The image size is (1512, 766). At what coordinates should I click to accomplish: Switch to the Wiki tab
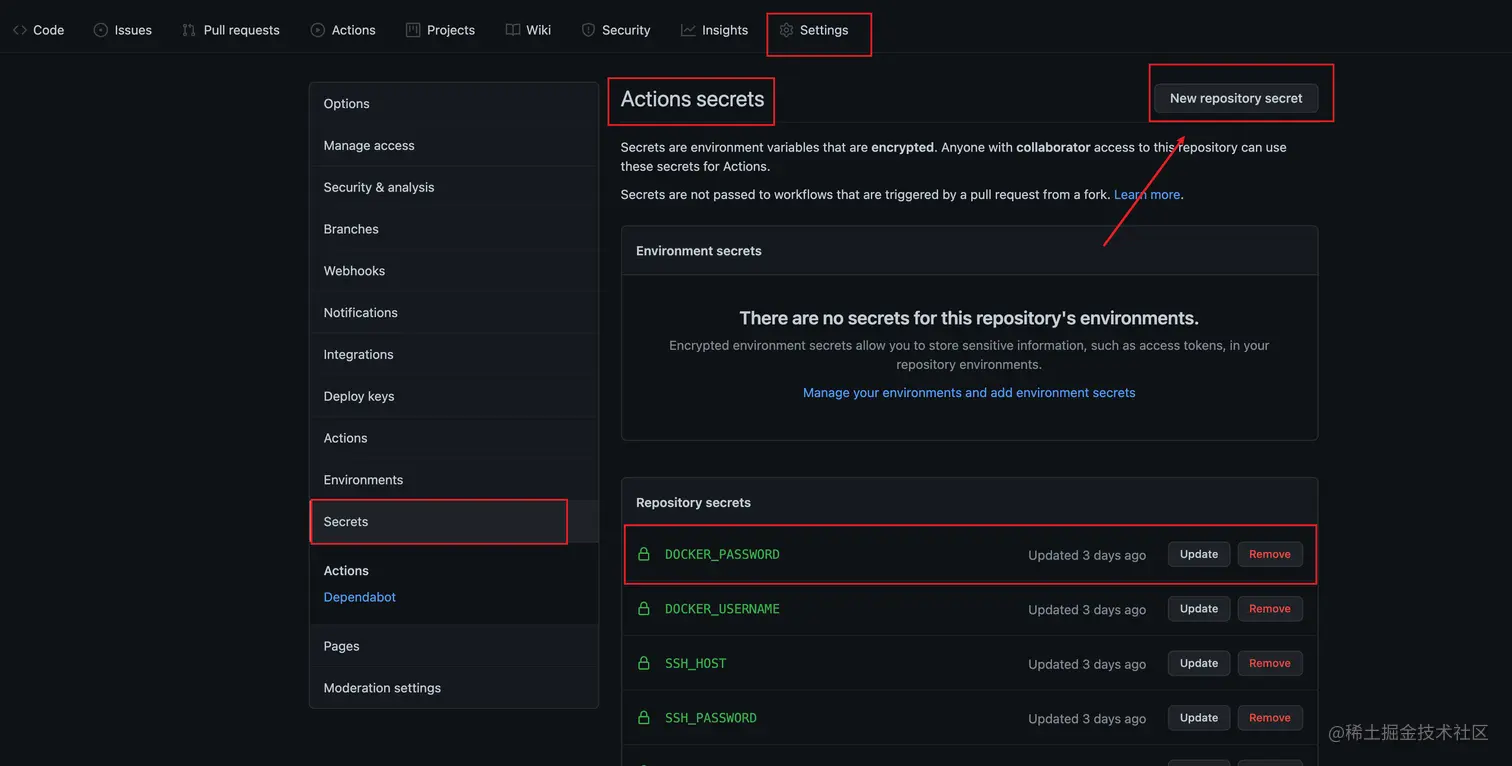coord(528,30)
